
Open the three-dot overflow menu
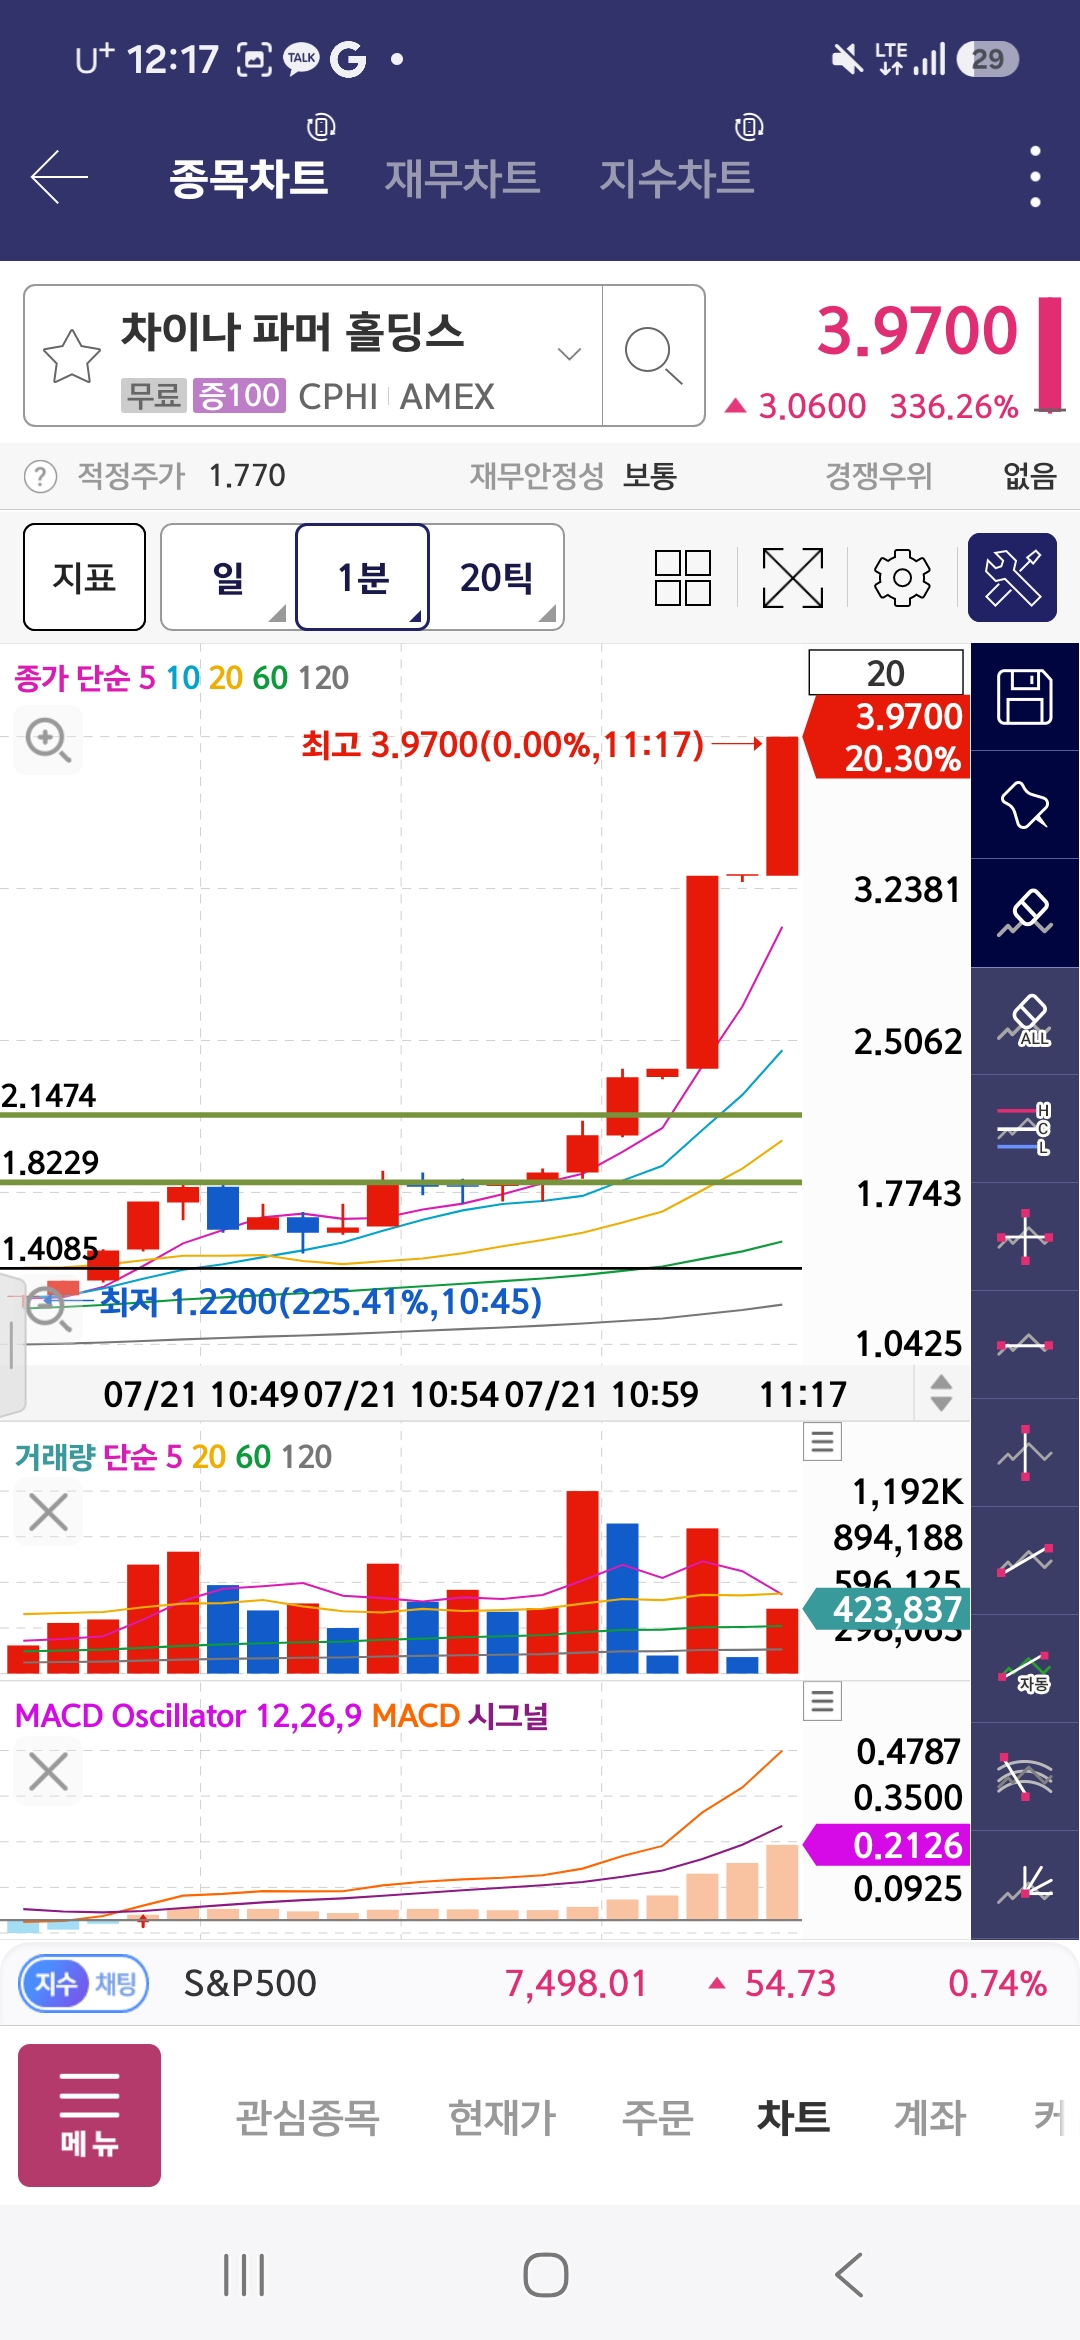[x=1035, y=177]
